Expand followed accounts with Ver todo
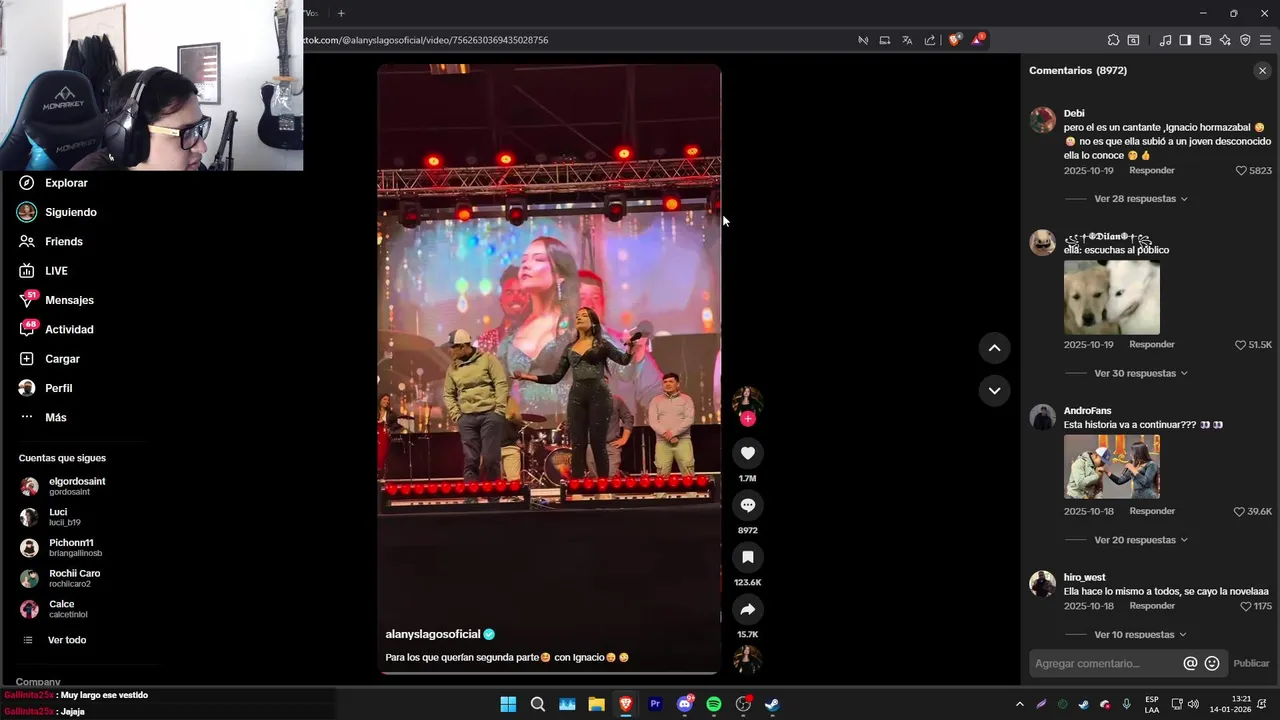This screenshot has width=1280, height=720. (x=67, y=640)
